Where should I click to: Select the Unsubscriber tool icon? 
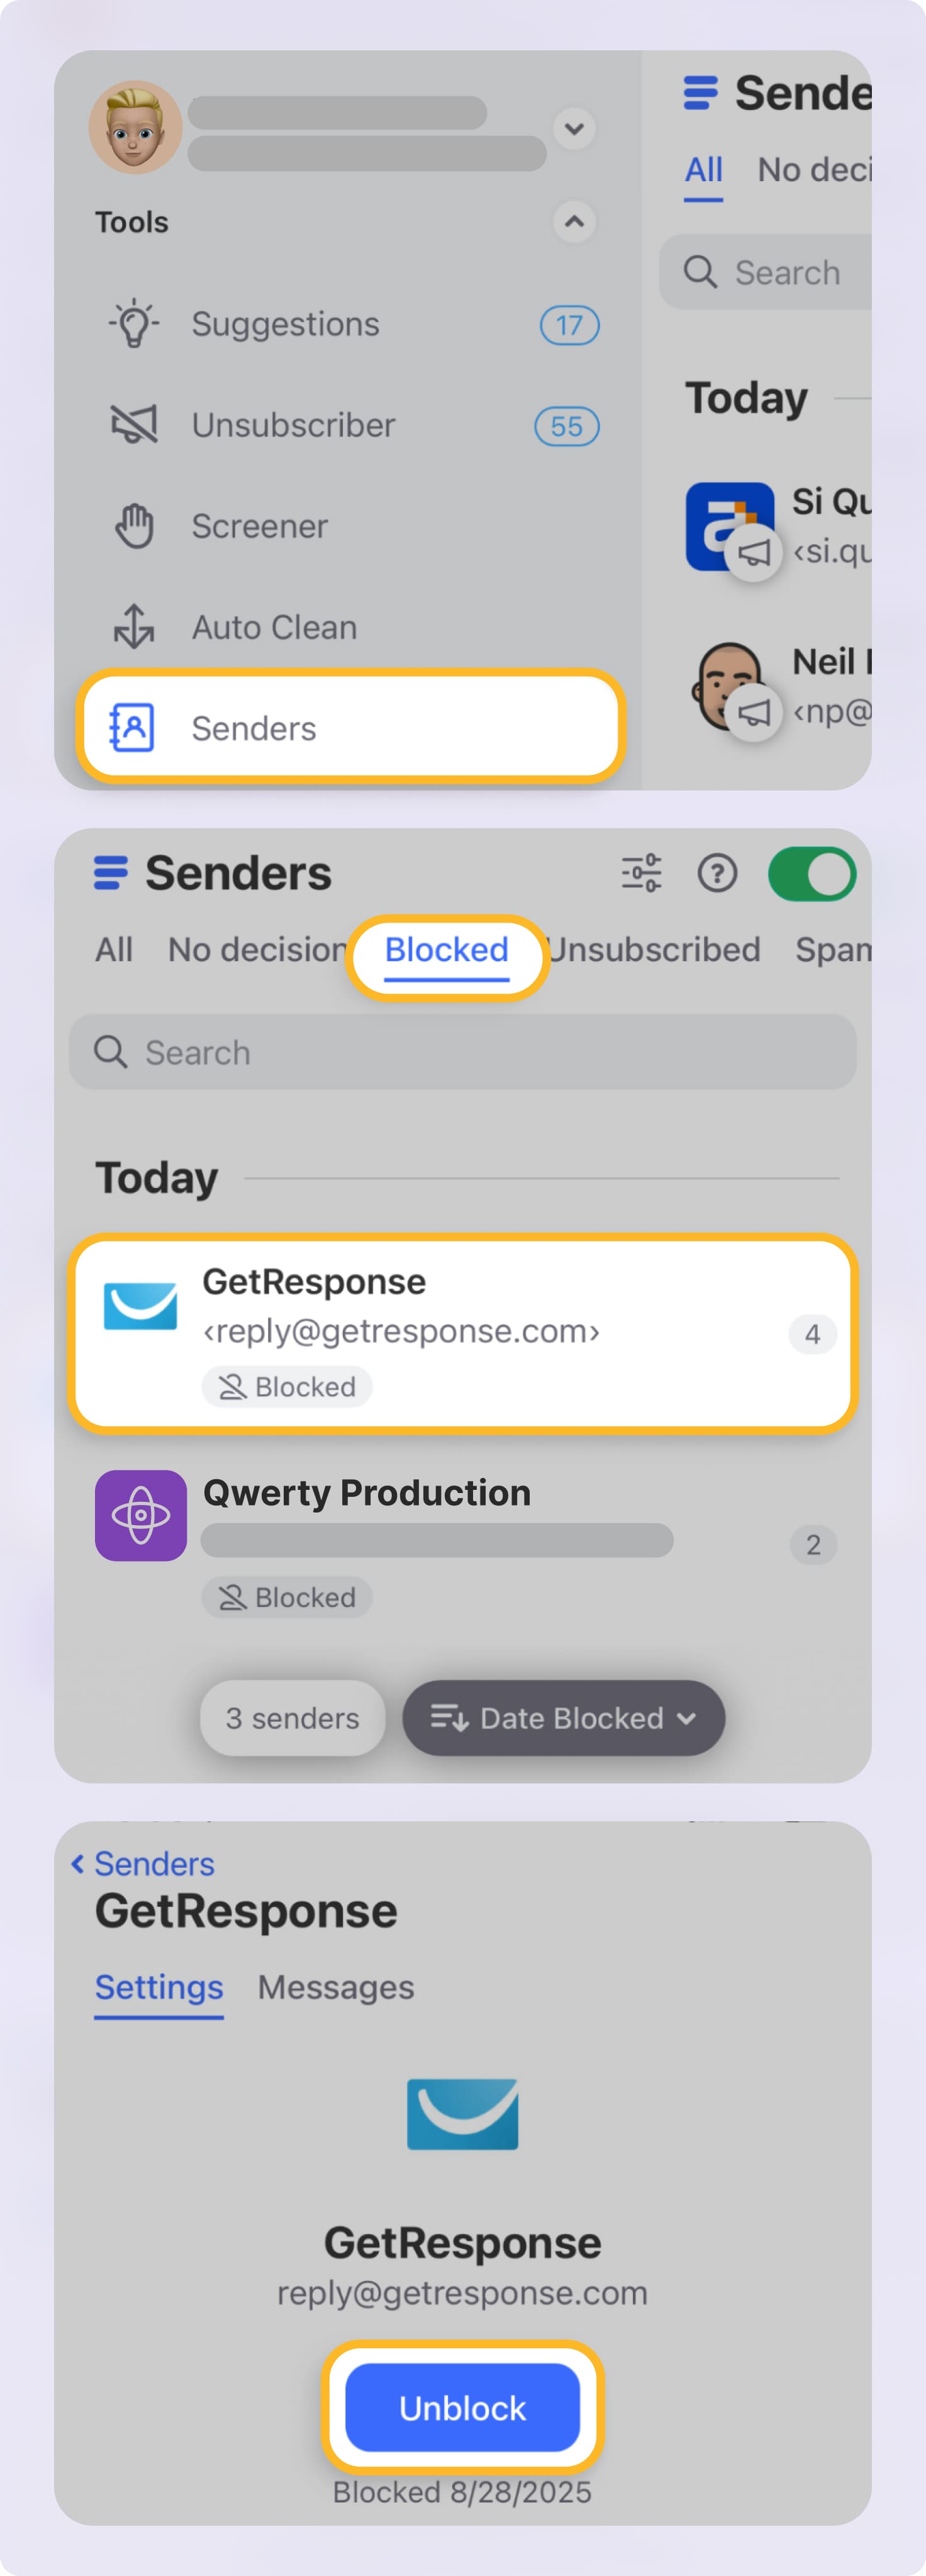133,424
